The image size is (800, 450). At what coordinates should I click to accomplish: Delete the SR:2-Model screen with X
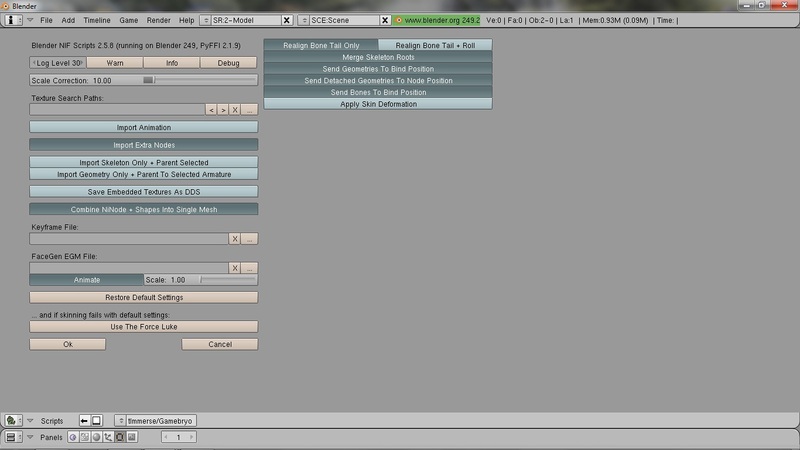pyautogui.click(x=287, y=20)
